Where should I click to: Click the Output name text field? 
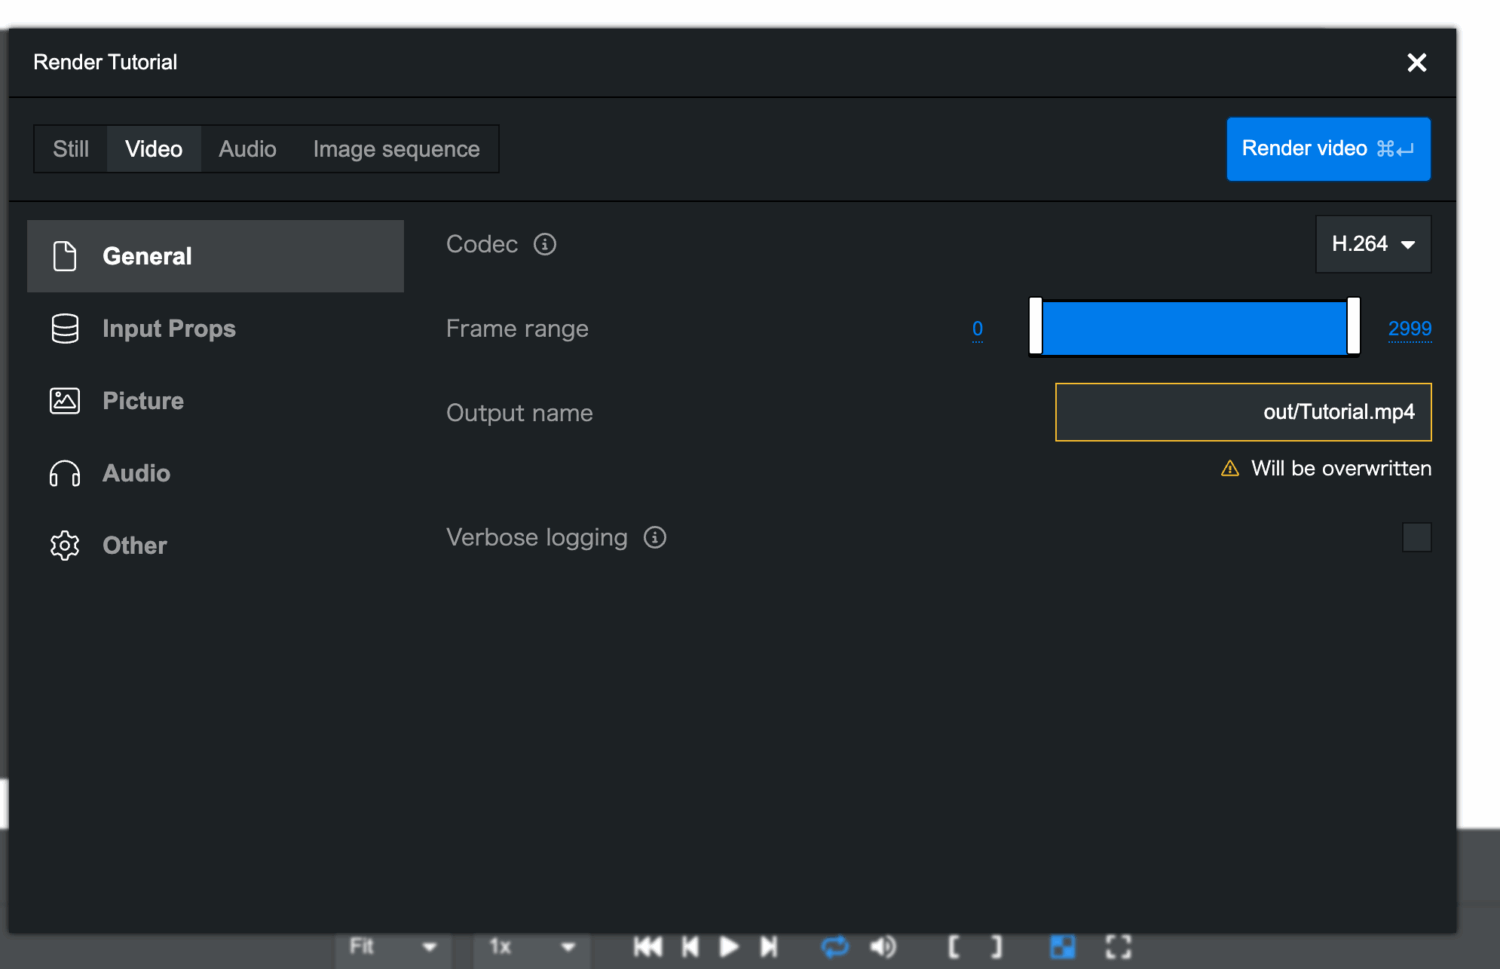tap(1243, 412)
